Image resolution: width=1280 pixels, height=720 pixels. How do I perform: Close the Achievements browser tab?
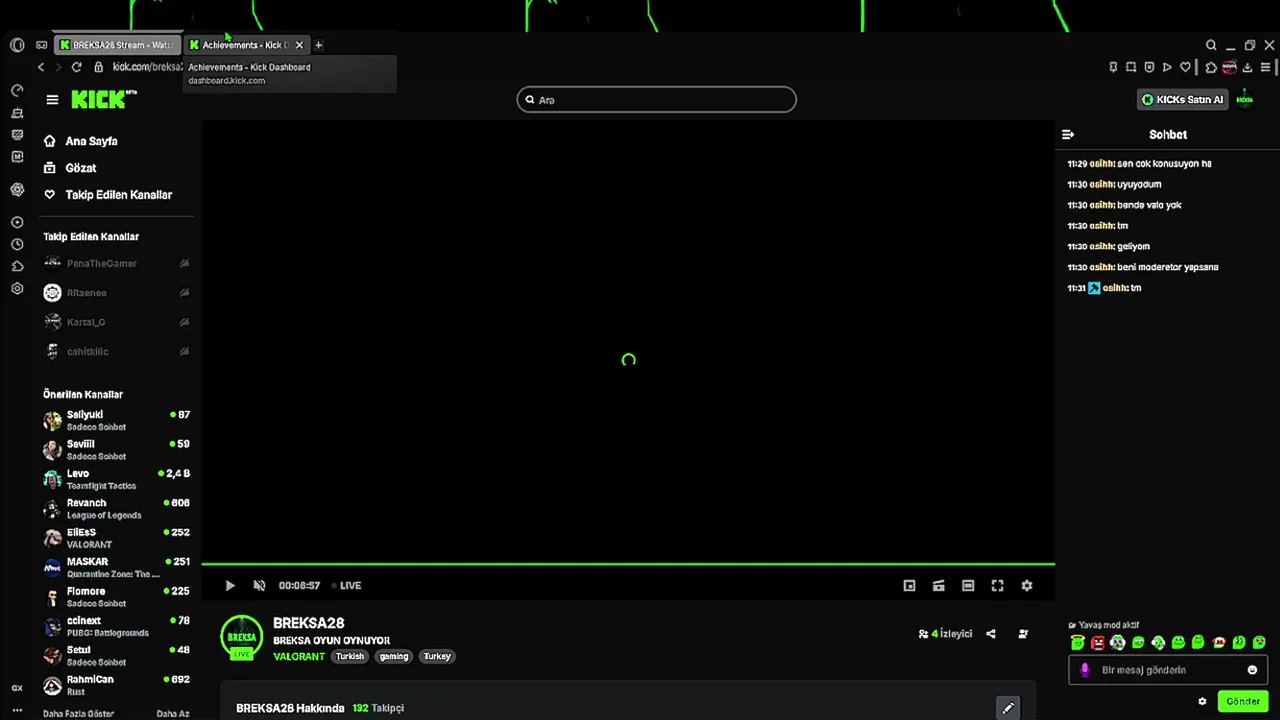[299, 45]
